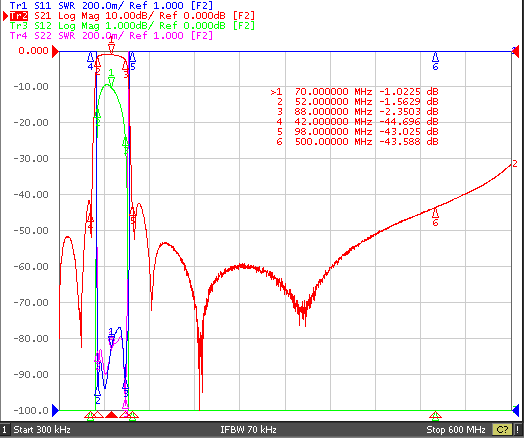
Task: Click the solid red active marker on frequency axis
Action: tap(111, 415)
